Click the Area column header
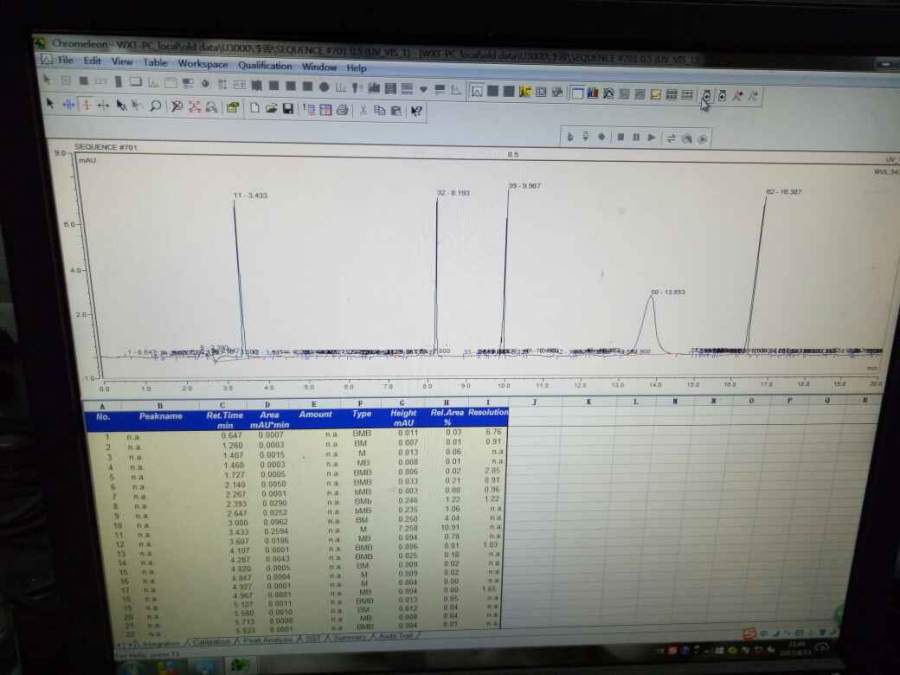Image resolution: width=900 pixels, height=675 pixels. point(269,420)
